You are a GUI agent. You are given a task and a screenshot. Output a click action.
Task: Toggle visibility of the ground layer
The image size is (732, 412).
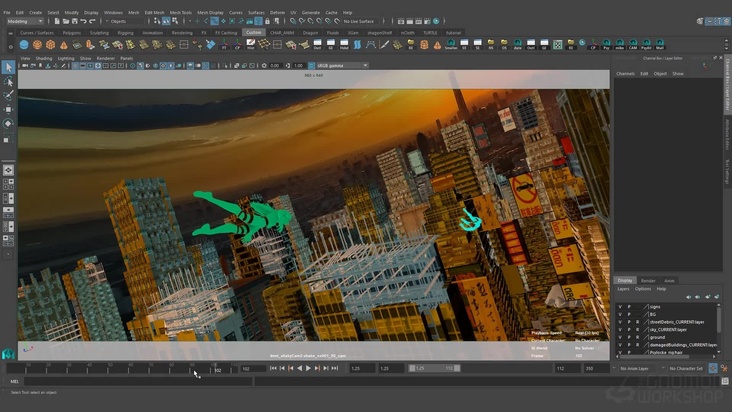pos(619,337)
